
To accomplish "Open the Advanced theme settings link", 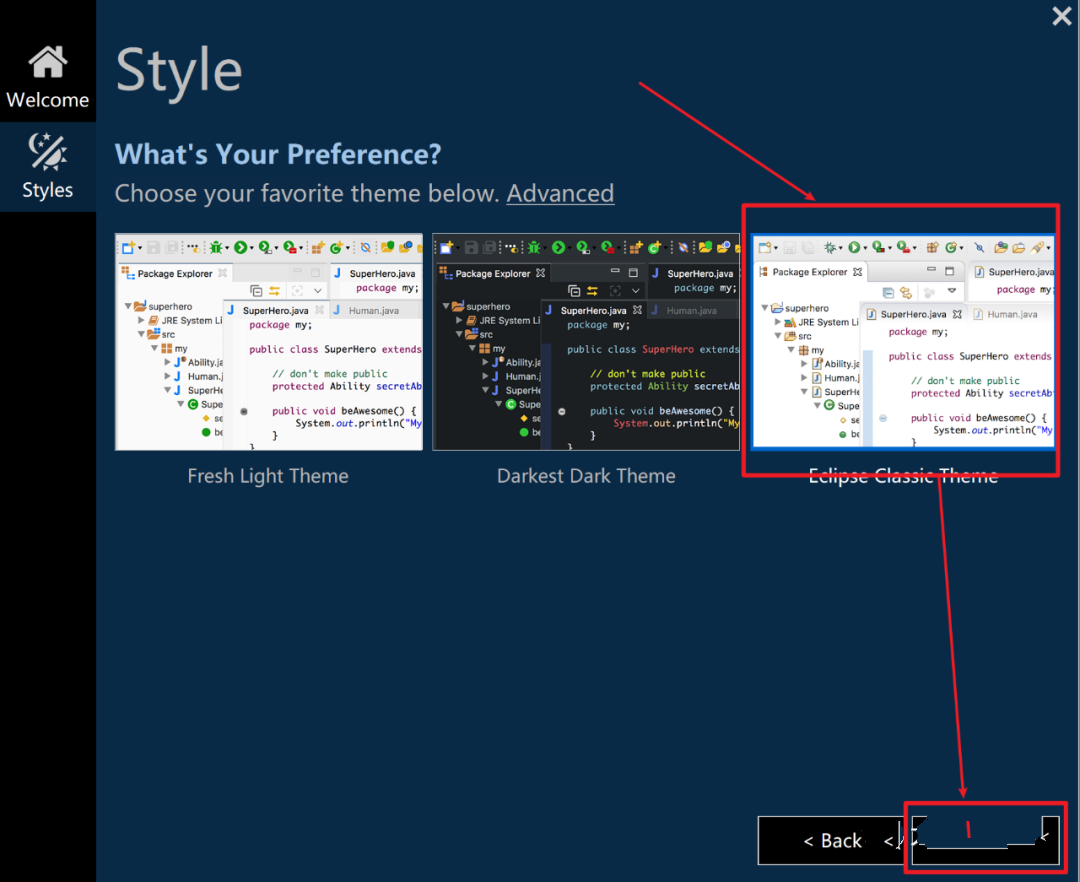I will coord(560,193).
